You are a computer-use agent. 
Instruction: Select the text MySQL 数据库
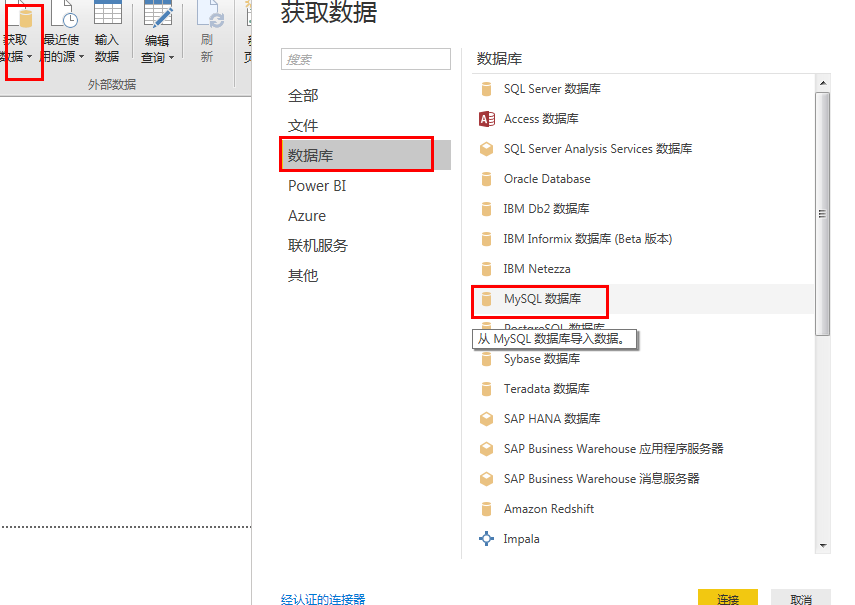[x=543, y=299]
